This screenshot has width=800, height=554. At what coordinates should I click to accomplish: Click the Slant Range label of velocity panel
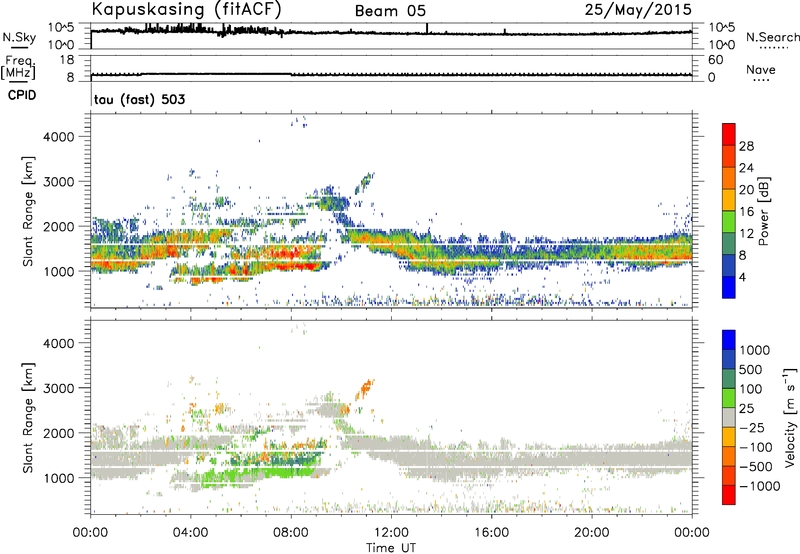[x=28, y=417]
